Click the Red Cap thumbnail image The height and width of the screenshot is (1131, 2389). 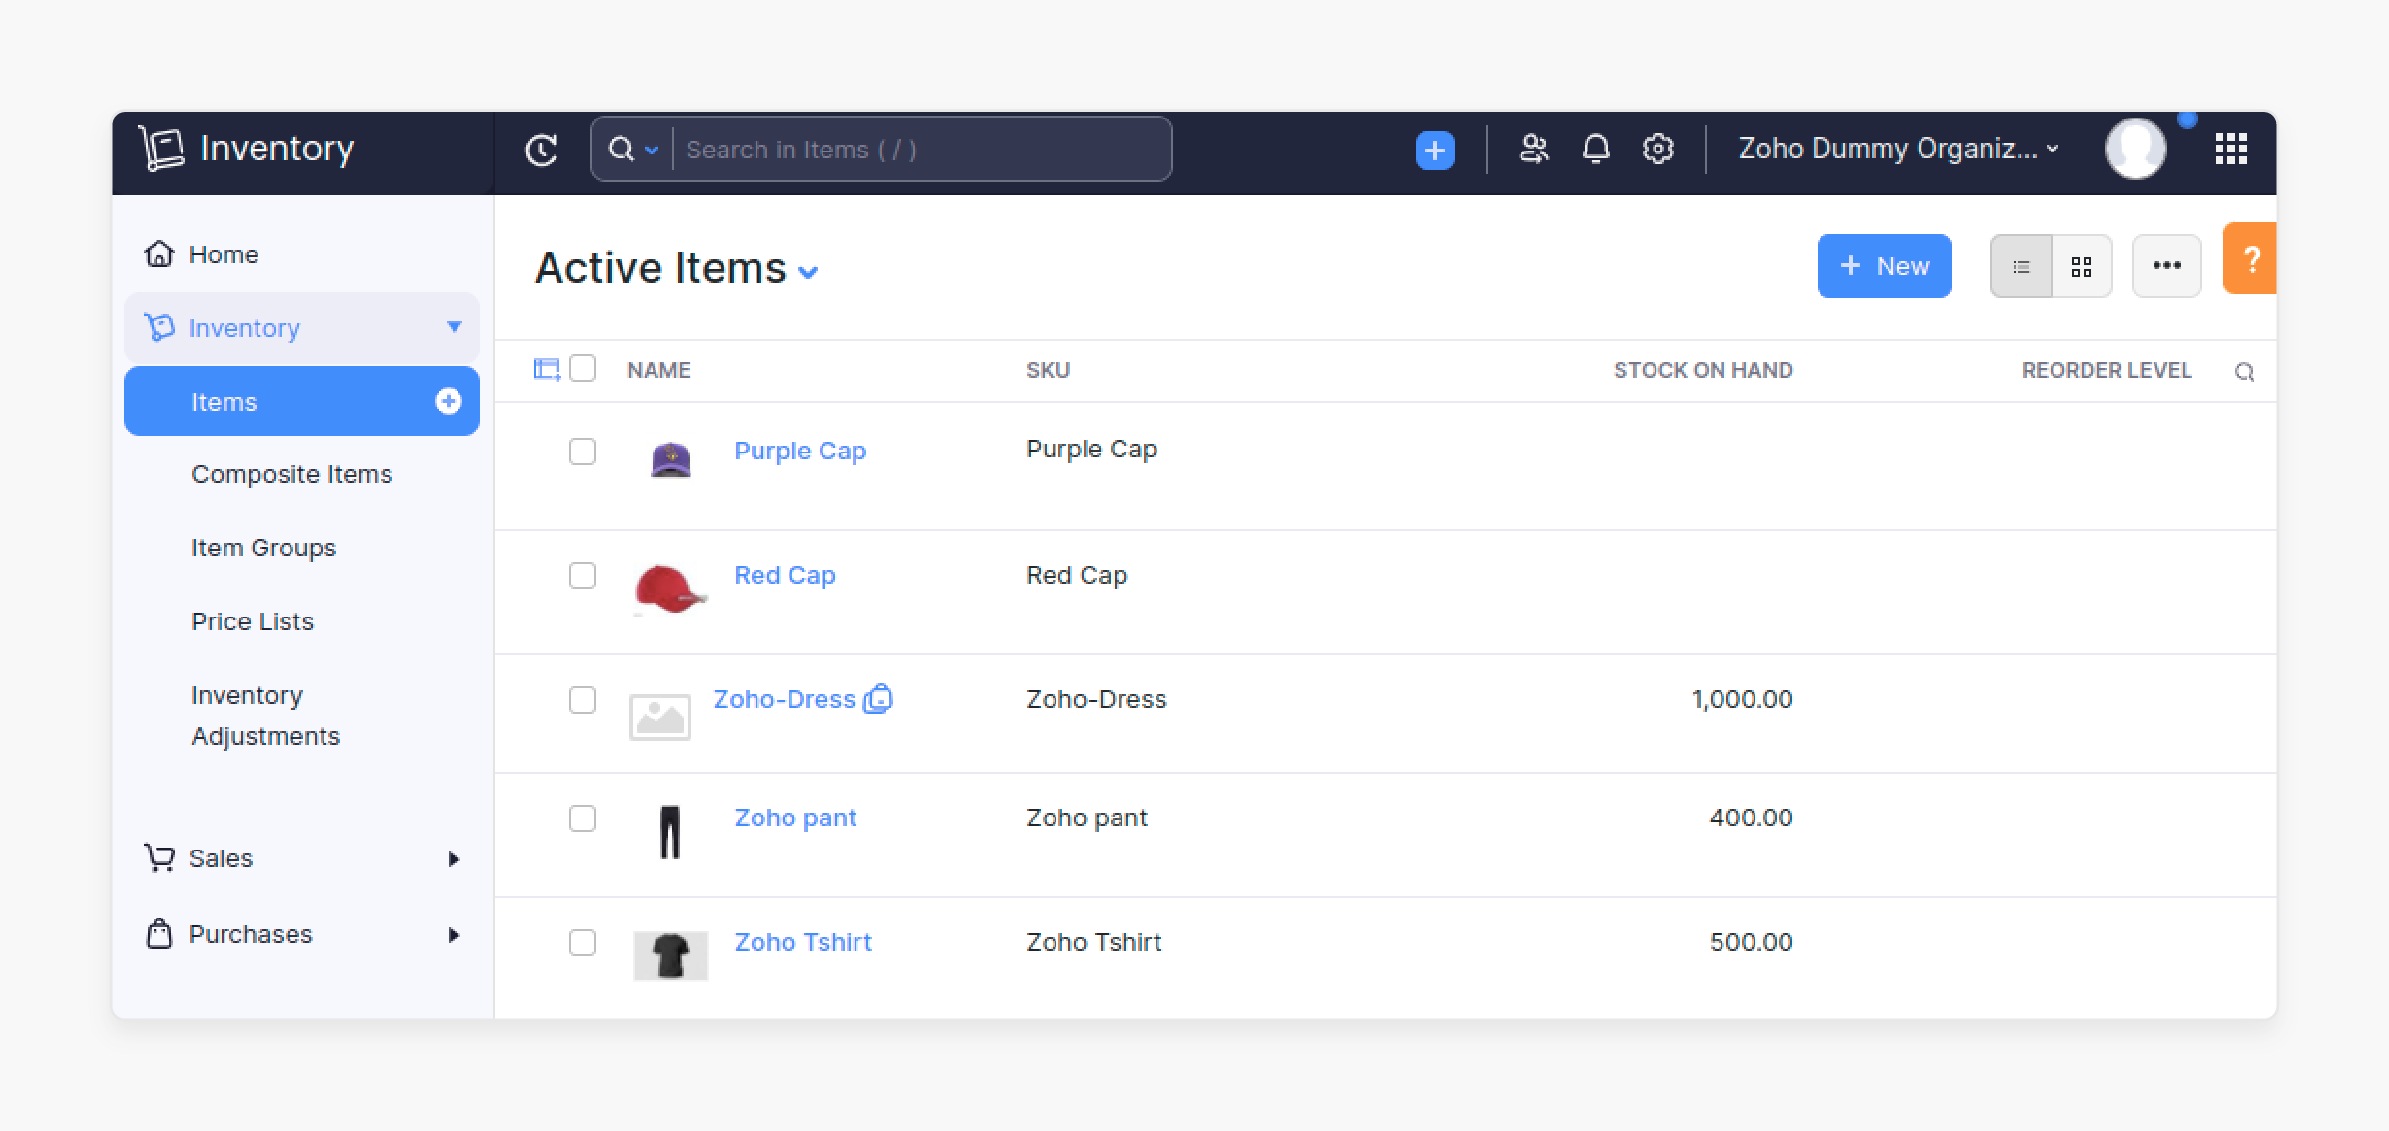point(669,589)
